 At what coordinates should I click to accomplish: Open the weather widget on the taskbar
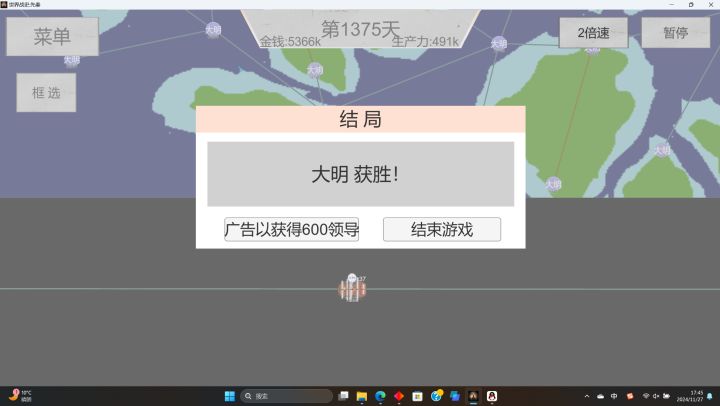tap(20, 396)
